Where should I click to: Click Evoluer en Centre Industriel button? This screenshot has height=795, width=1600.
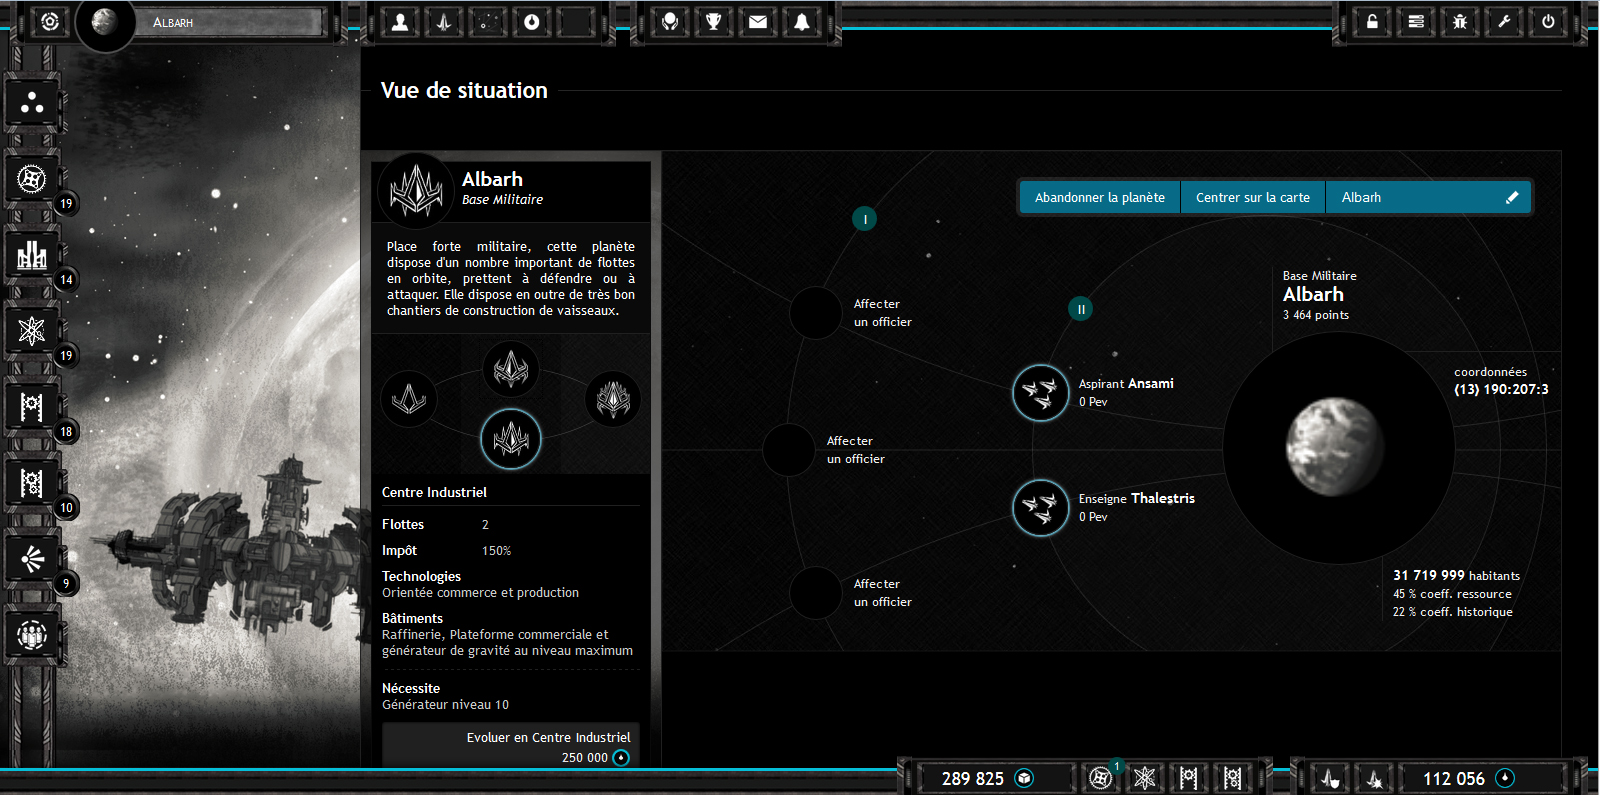point(511,746)
